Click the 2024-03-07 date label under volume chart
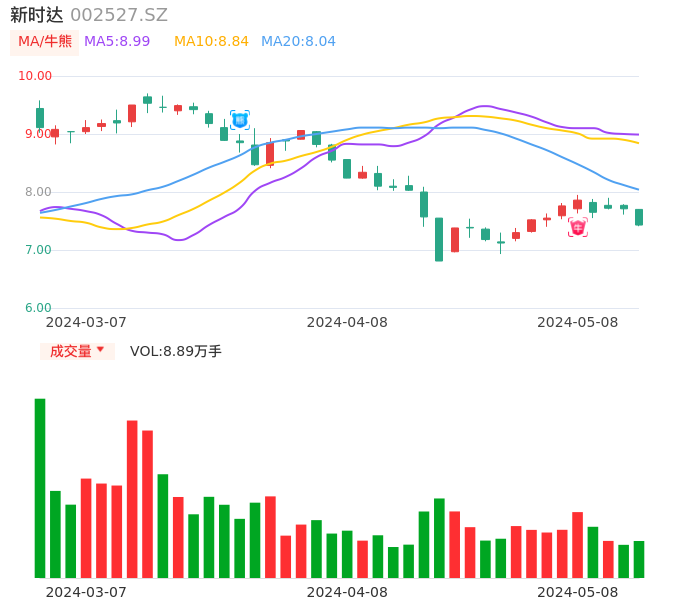Viewport: 686px width, 606px height. (86, 592)
